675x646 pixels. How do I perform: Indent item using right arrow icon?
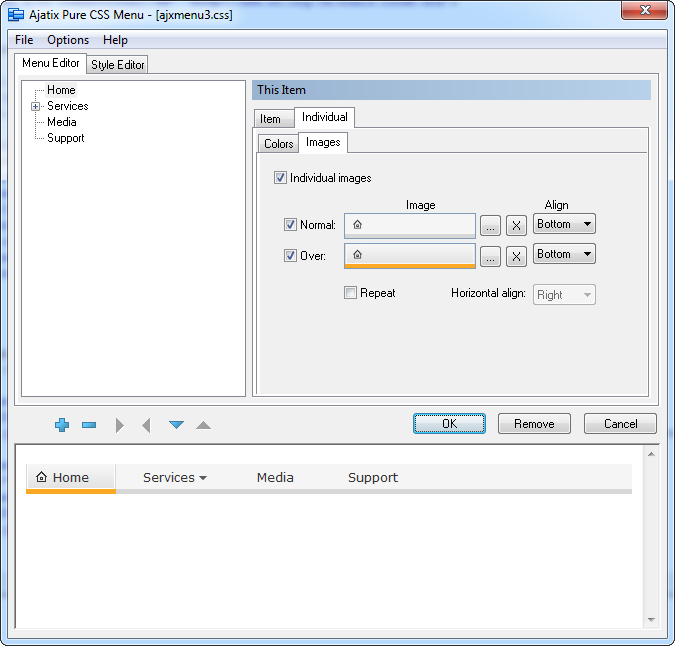click(x=120, y=425)
